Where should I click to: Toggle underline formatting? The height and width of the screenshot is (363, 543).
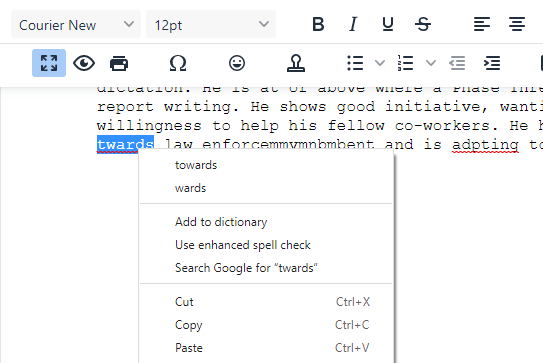[x=388, y=24]
